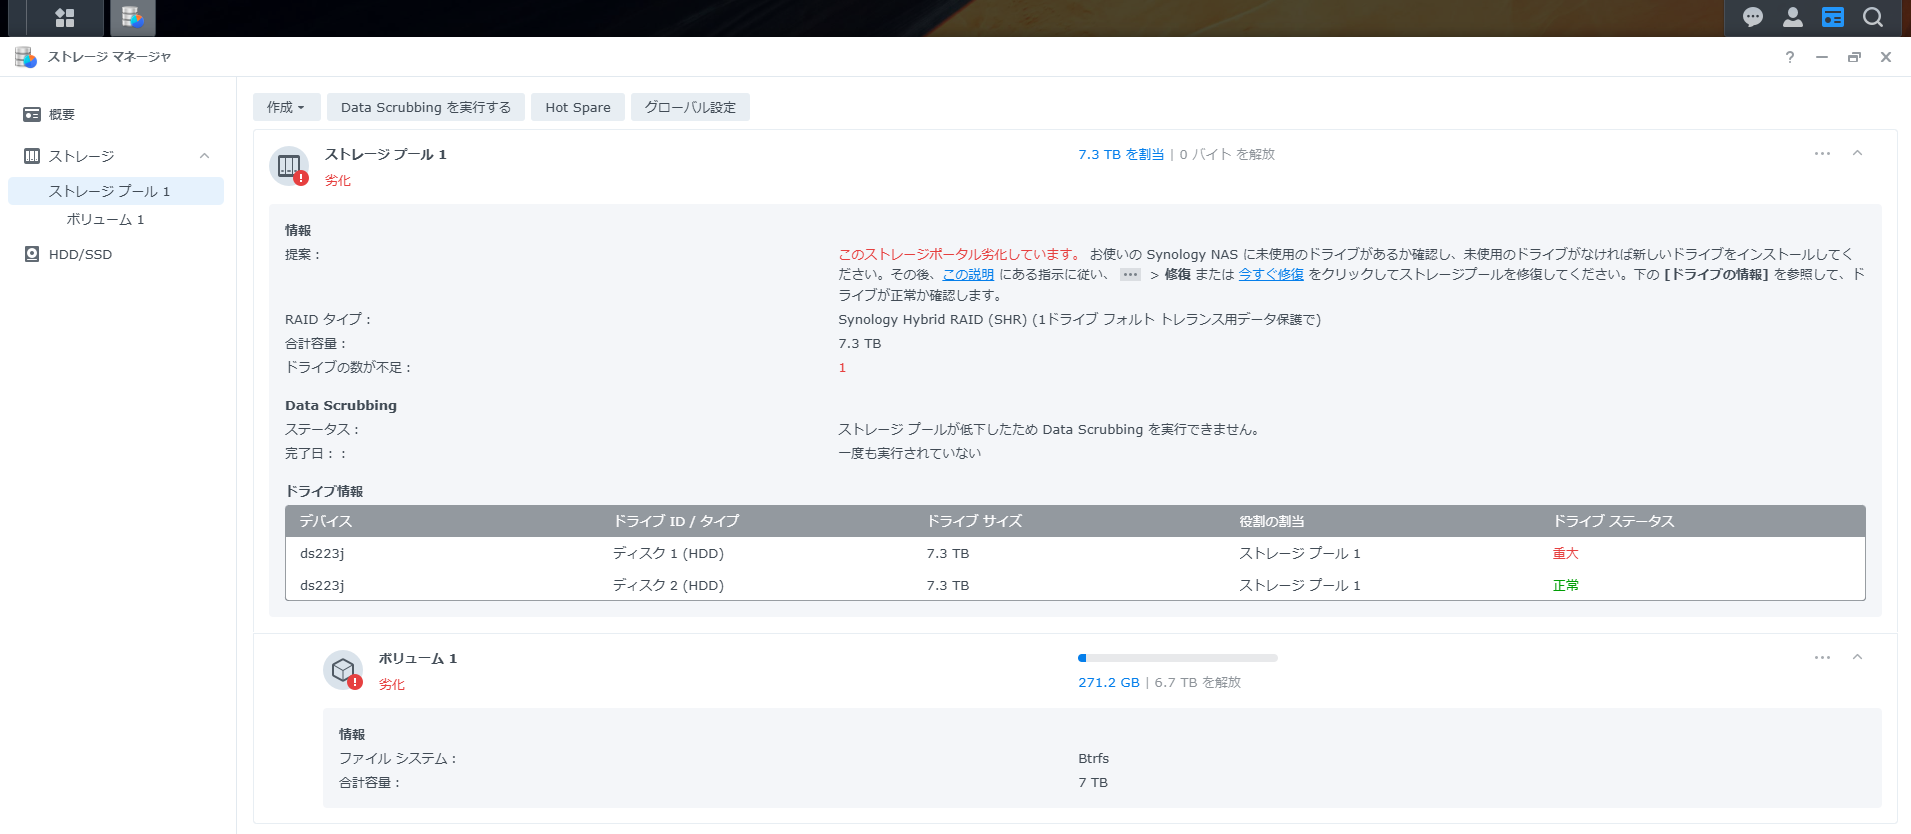This screenshot has width=1911, height=834.
Task: Click the ストレージ プール 1 pool status icon
Action: (289, 166)
